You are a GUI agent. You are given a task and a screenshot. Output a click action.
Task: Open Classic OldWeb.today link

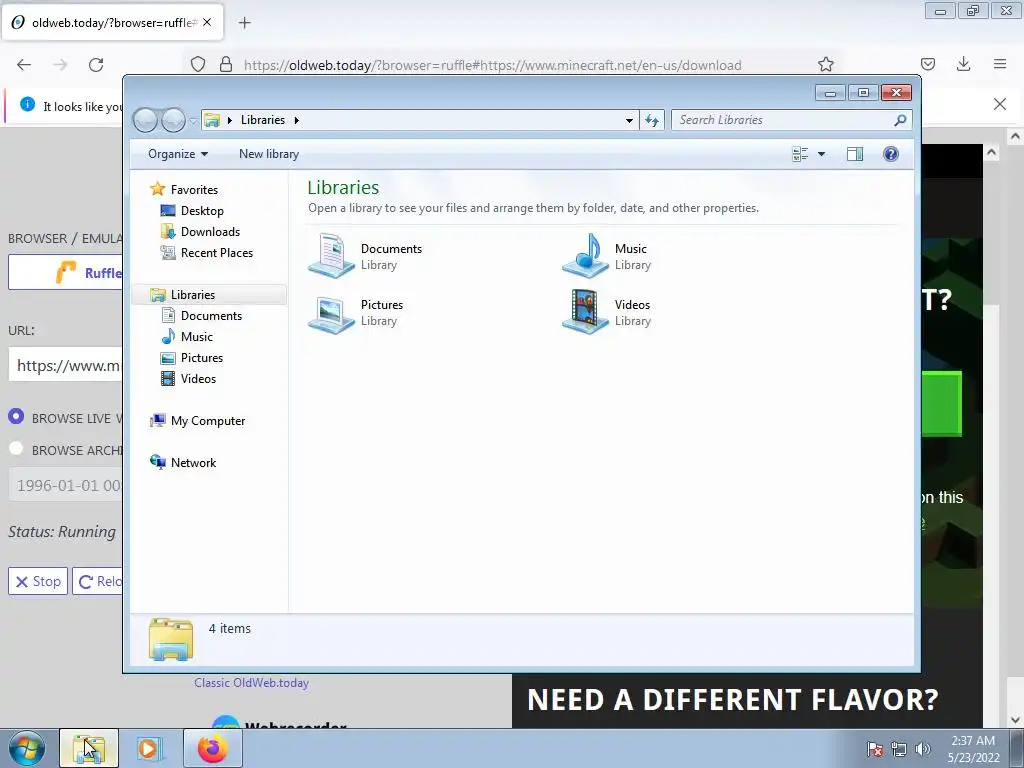(251, 683)
